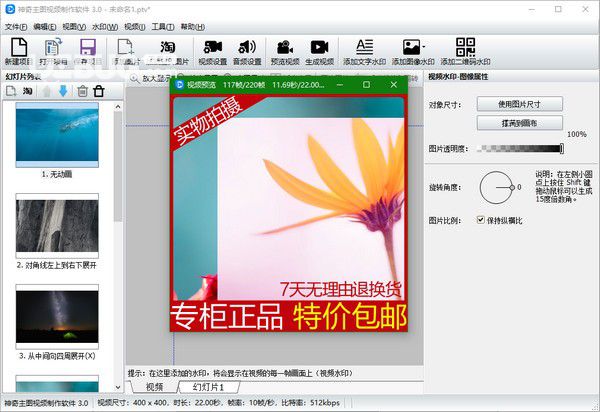Maximize the 视频预览 preview window
600x412 pixels.
[366, 85]
